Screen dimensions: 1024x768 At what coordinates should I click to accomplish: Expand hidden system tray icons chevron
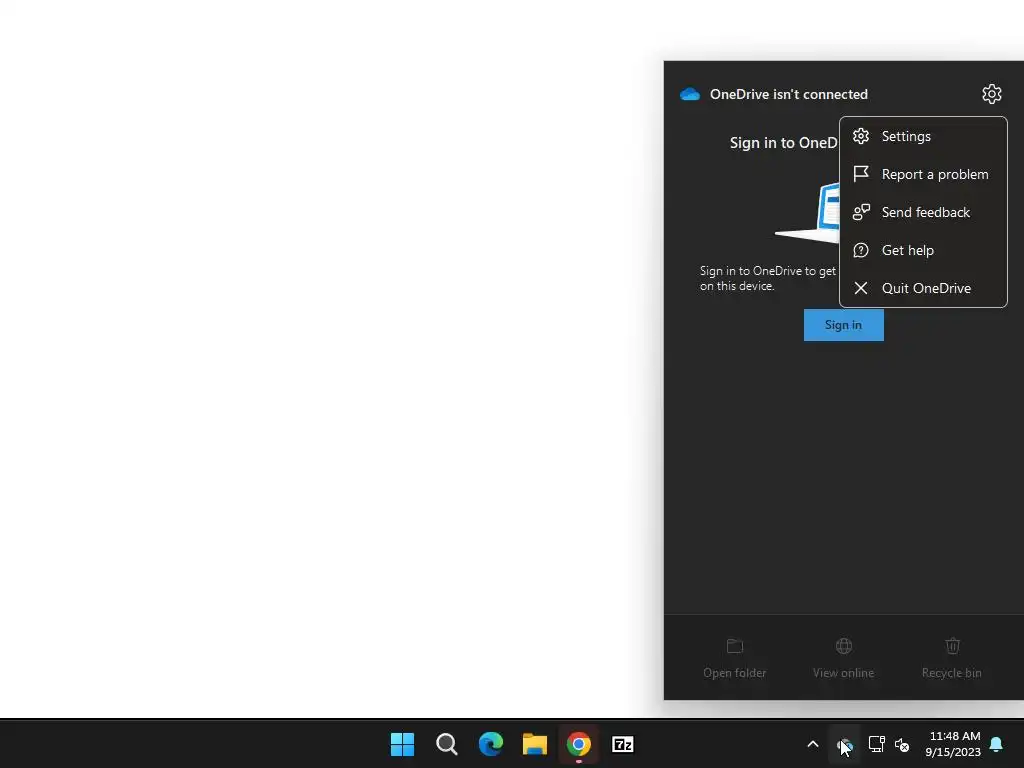pyautogui.click(x=813, y=744)
